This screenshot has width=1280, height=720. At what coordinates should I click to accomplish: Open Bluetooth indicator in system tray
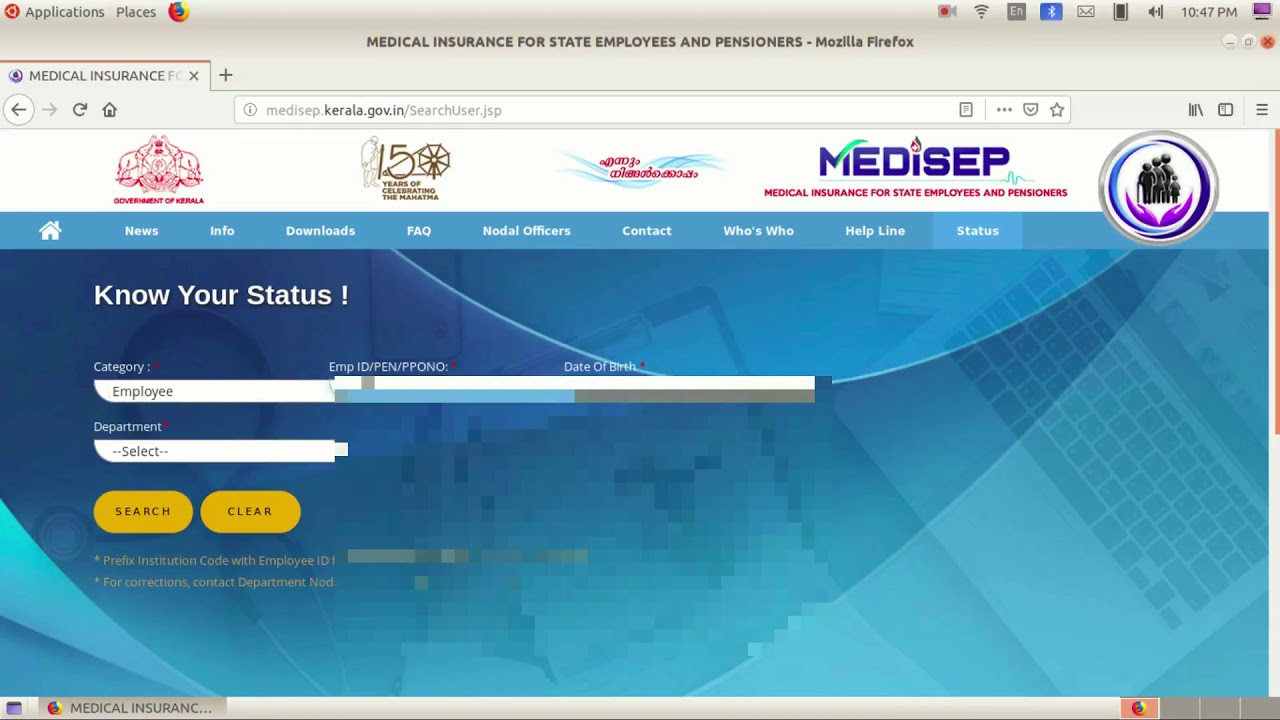point(1051,12)
